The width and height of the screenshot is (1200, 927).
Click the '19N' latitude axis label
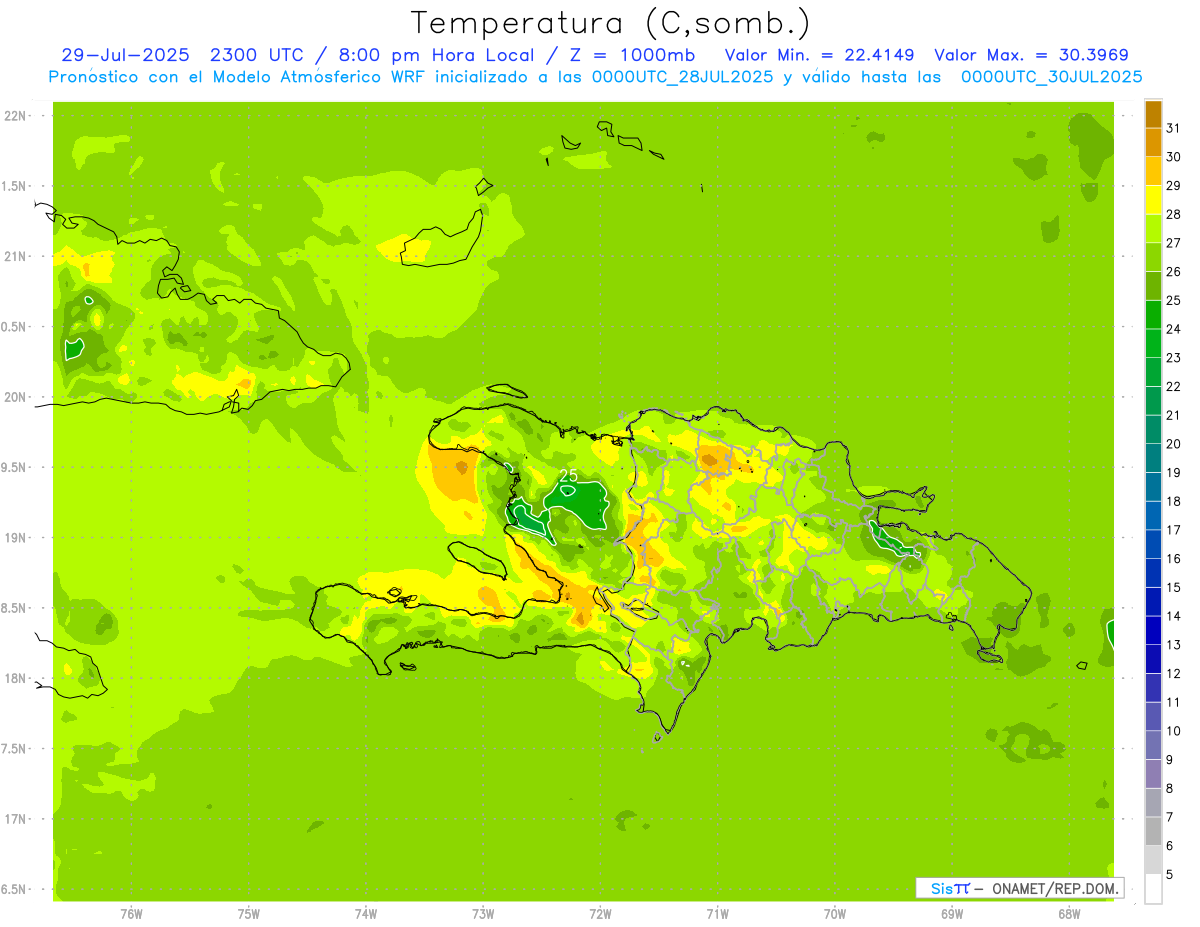click(13, 537)
